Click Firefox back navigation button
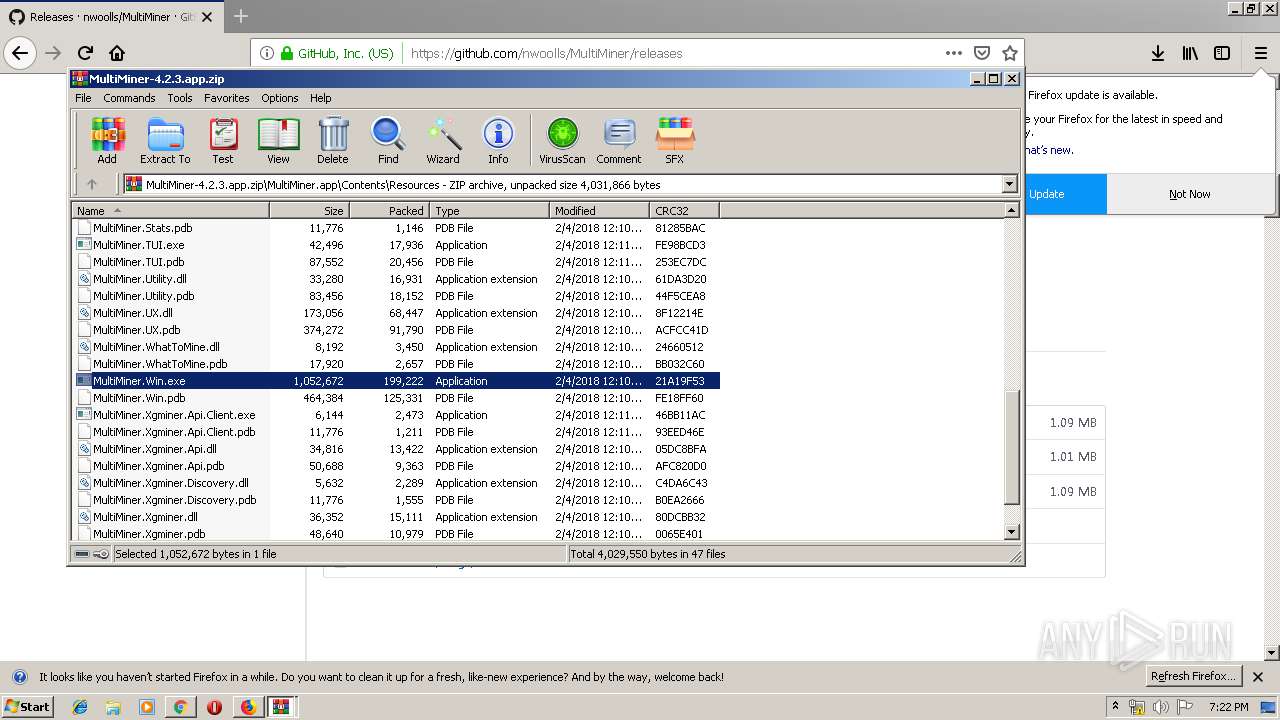 (20, 53)
